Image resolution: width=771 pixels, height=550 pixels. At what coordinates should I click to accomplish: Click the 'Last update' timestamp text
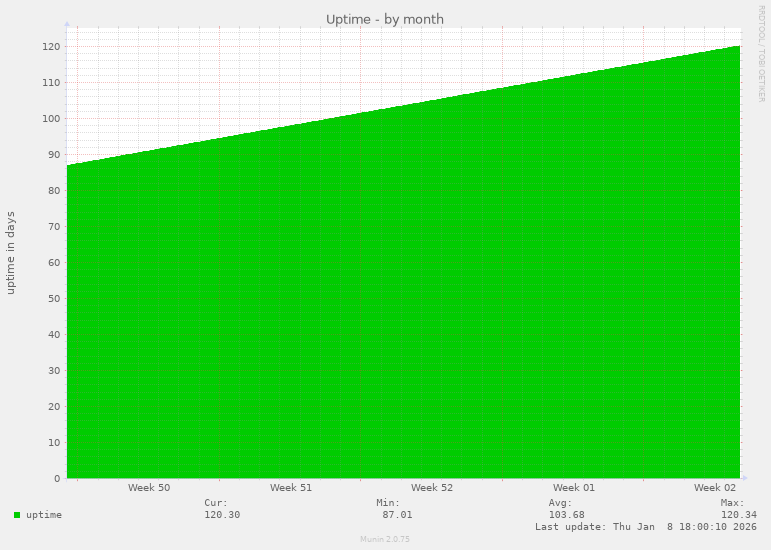click(x=646, y=526)
